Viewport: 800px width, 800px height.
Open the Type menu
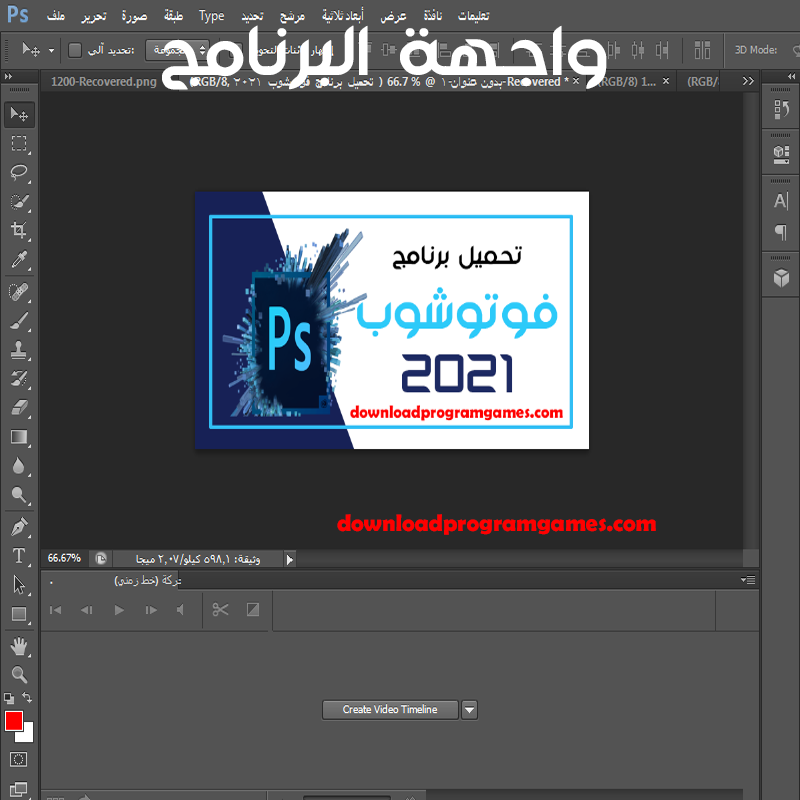point(212,16)
